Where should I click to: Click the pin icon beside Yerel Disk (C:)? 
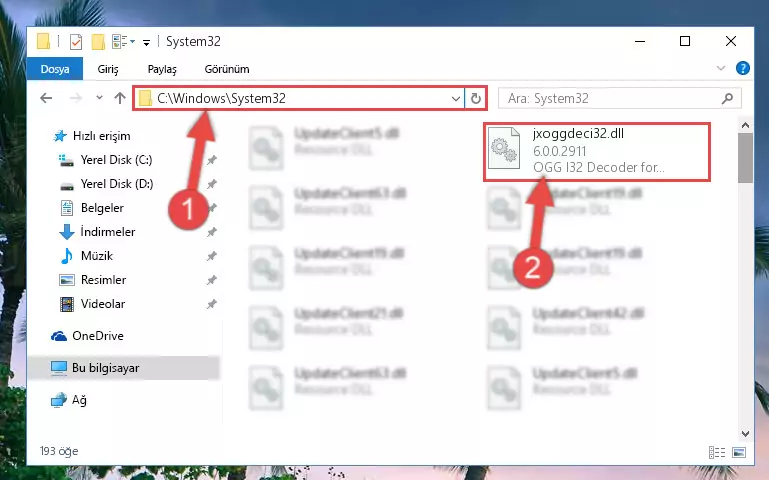click(211, 160)
